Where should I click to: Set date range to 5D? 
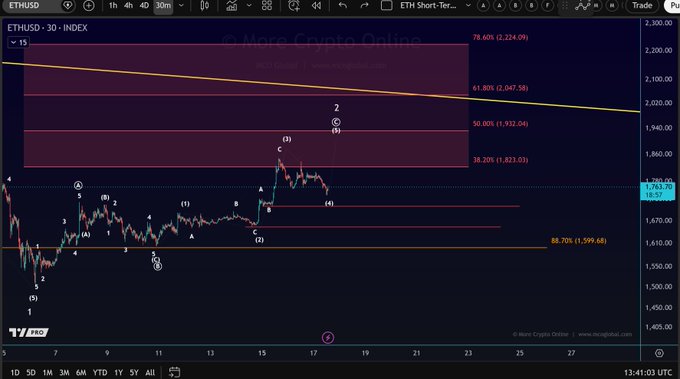tap(31, 372)
